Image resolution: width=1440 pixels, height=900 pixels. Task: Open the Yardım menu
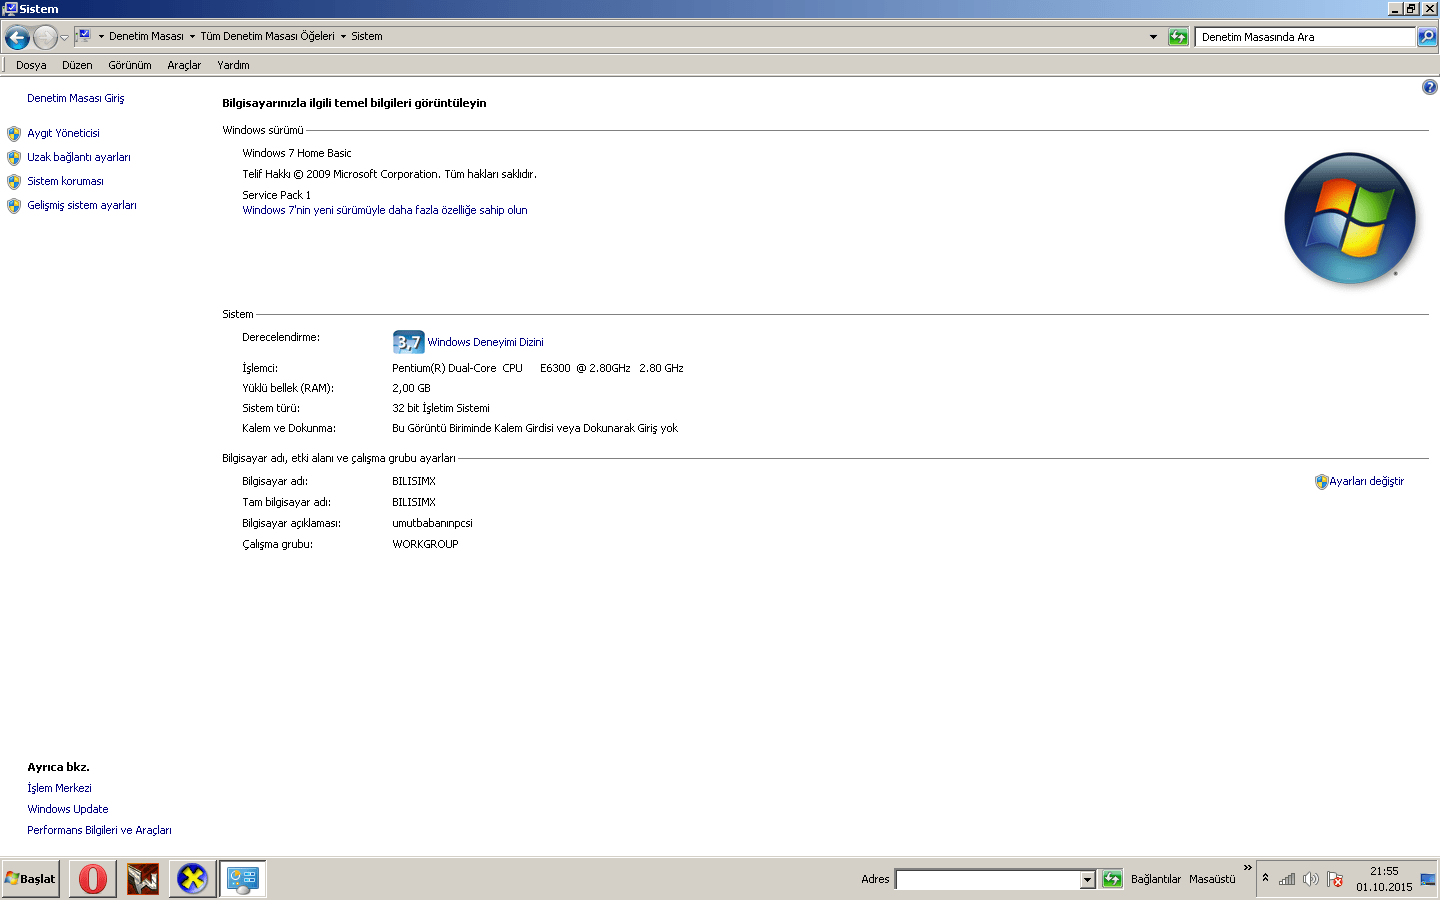coord(233,65)
